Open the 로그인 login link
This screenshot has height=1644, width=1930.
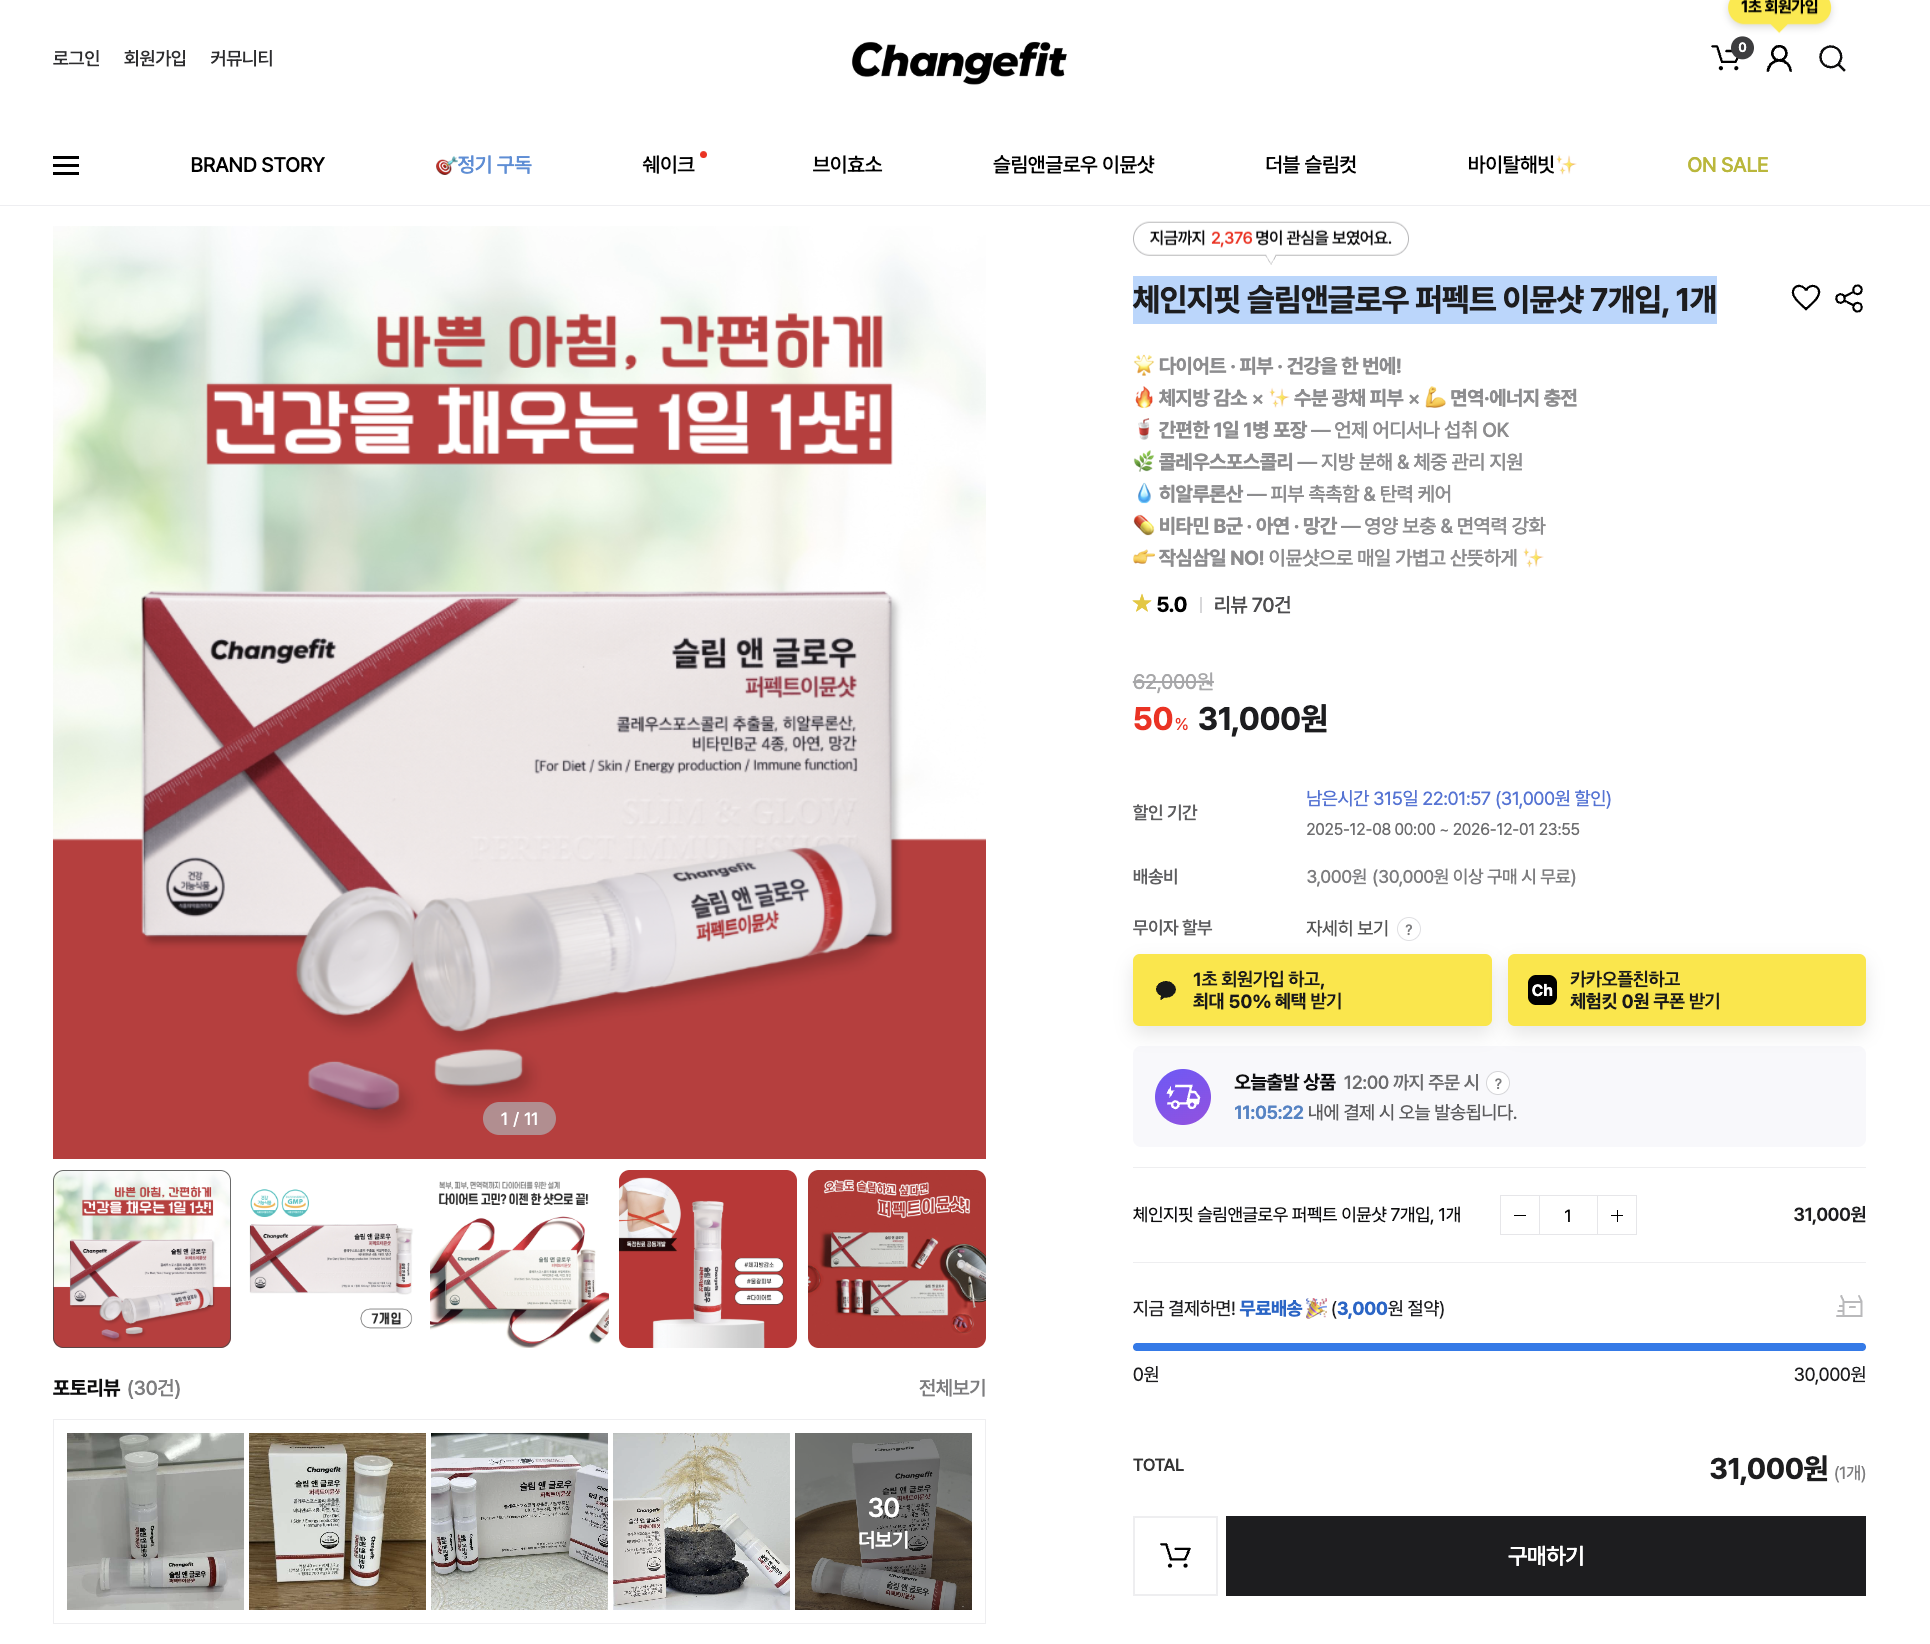coord(76,58)
